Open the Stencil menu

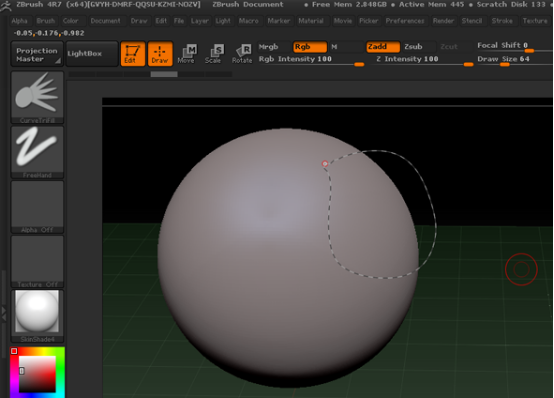[x=472, y=21]
